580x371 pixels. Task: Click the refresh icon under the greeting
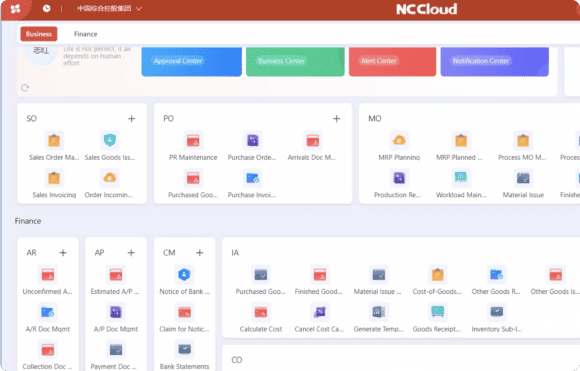tap(25, 88)
